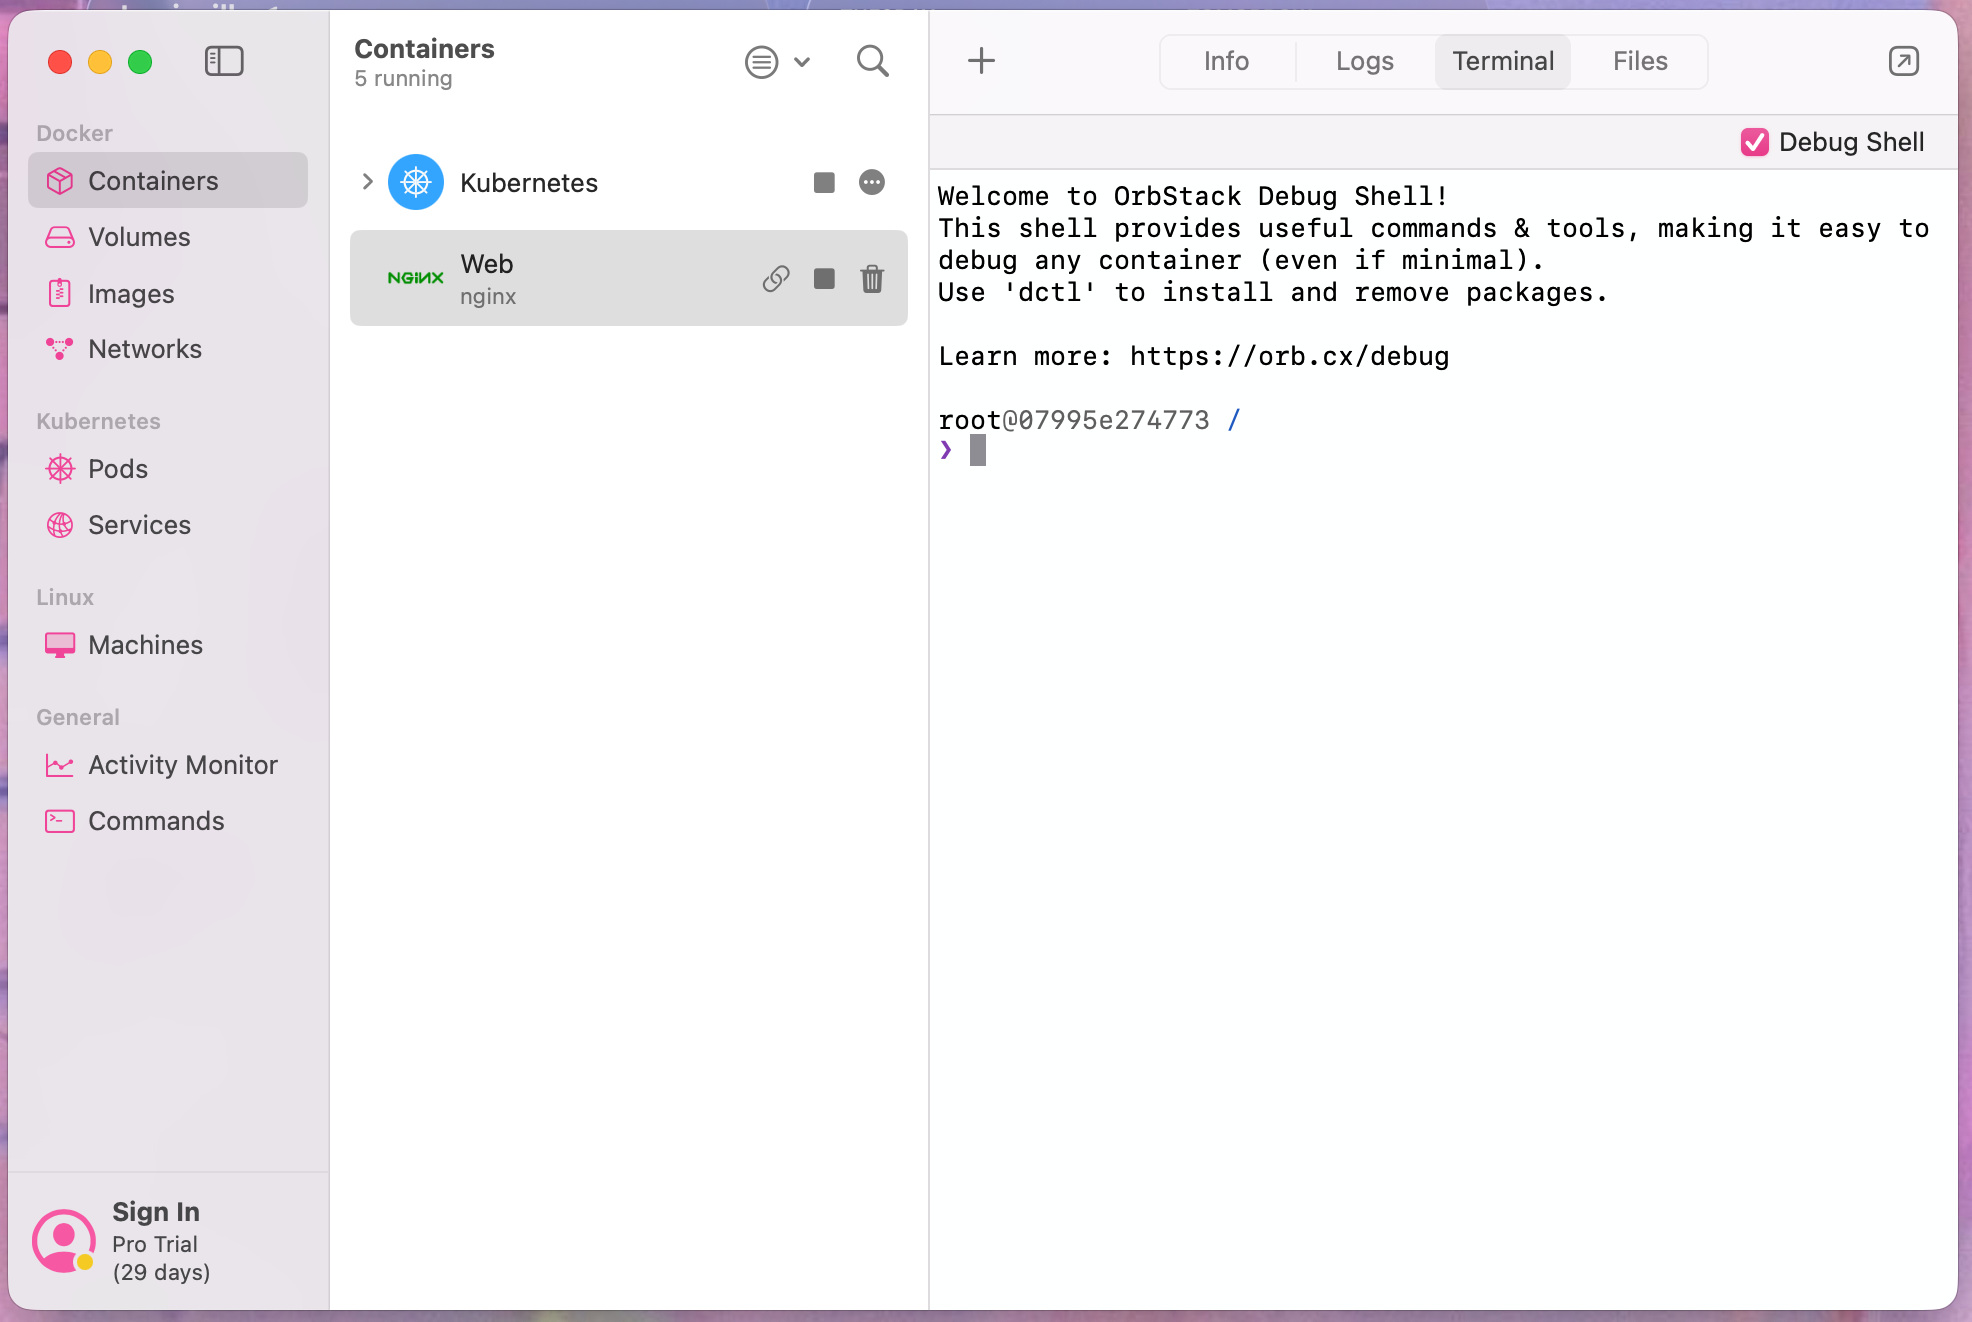Go to Volumes section
This screenshot has height=1322, width=1972.
click(138, 237)
